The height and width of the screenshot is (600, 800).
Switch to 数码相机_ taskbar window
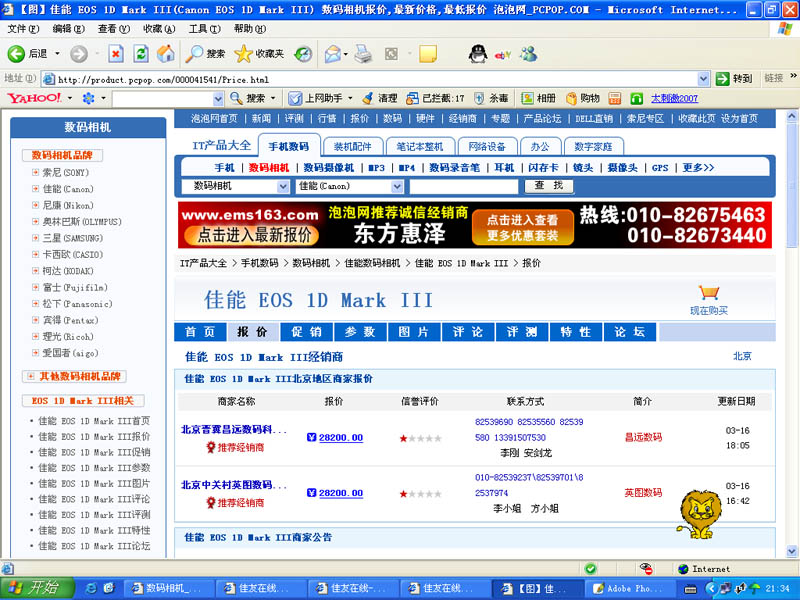pos(170,589)
